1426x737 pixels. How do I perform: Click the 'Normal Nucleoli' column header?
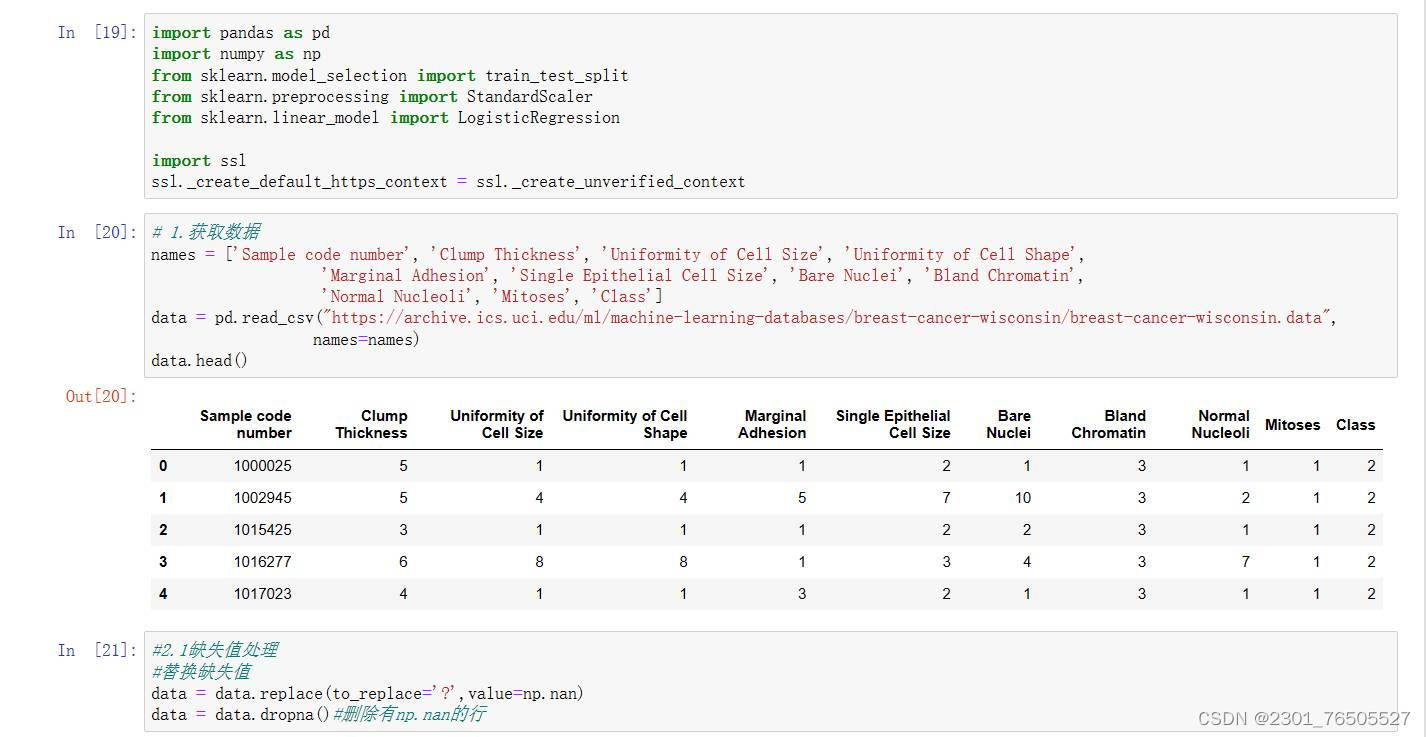point(1221,424)
